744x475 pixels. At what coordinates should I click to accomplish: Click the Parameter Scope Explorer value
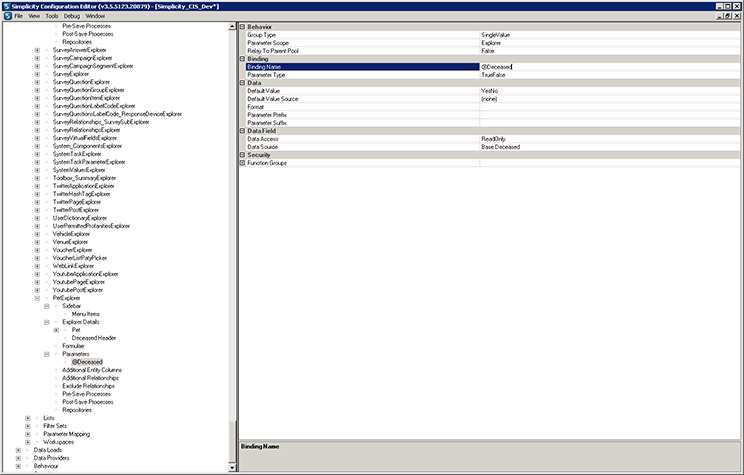pyautogui.click(x=609, y=43)
